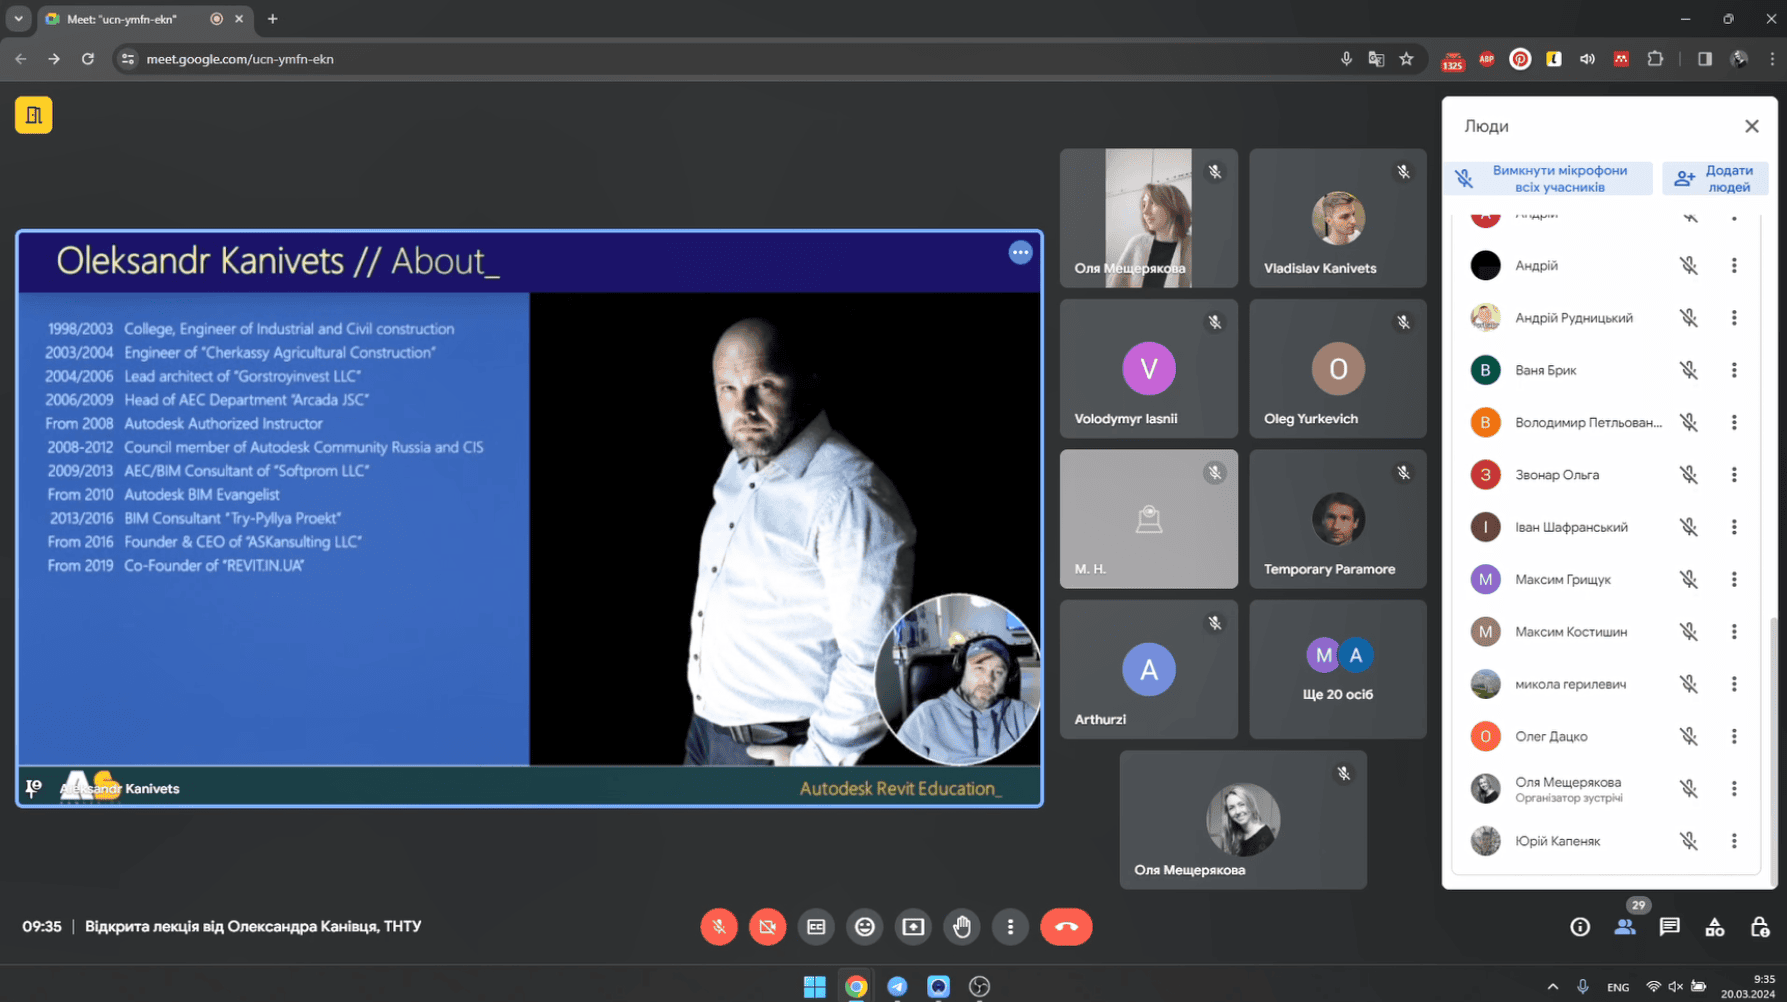Mute Іван Шафранський's microphone

pyautogui.click(x=1689, y=527)
